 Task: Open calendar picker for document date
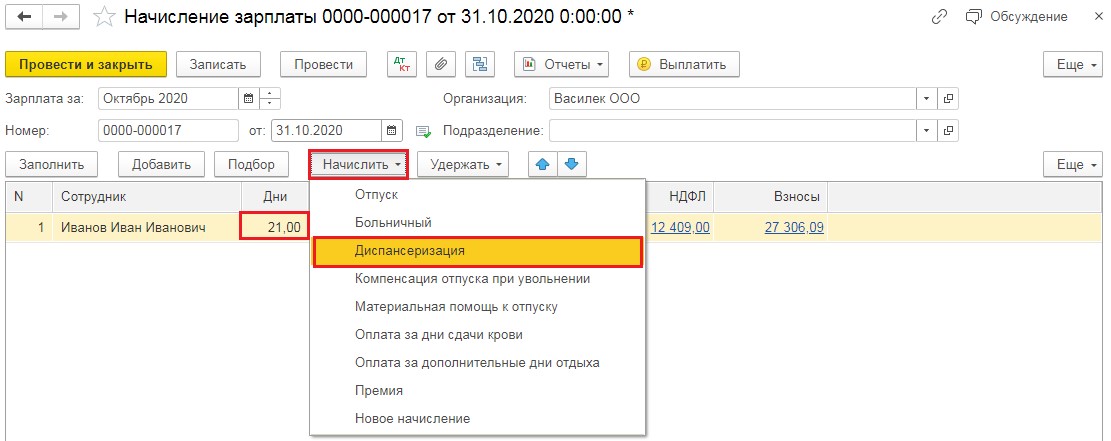point(393,130)
